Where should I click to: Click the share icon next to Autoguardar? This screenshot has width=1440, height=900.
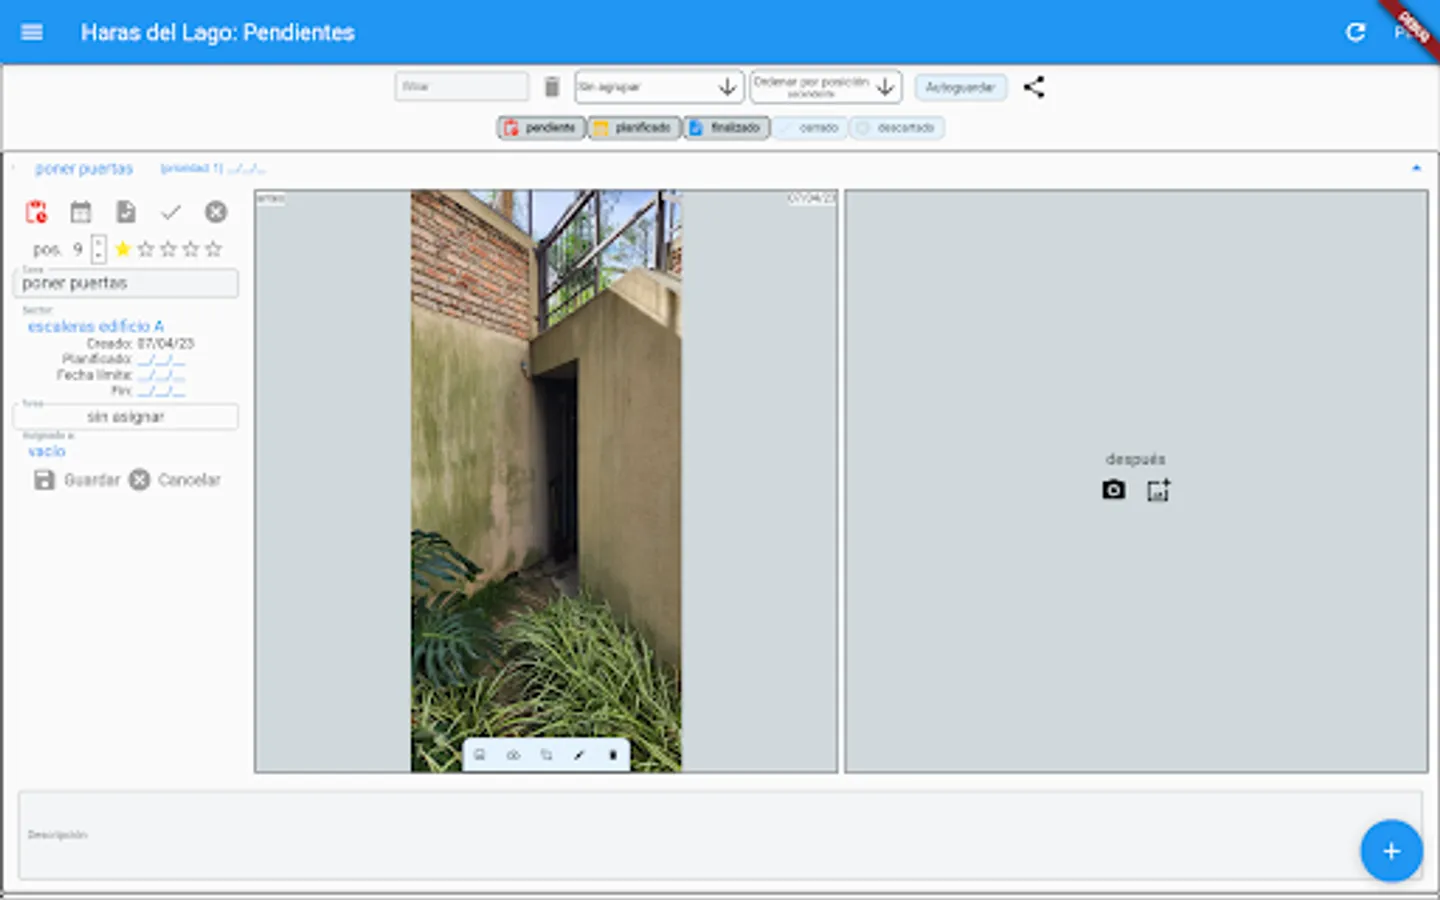(1034, 87)
